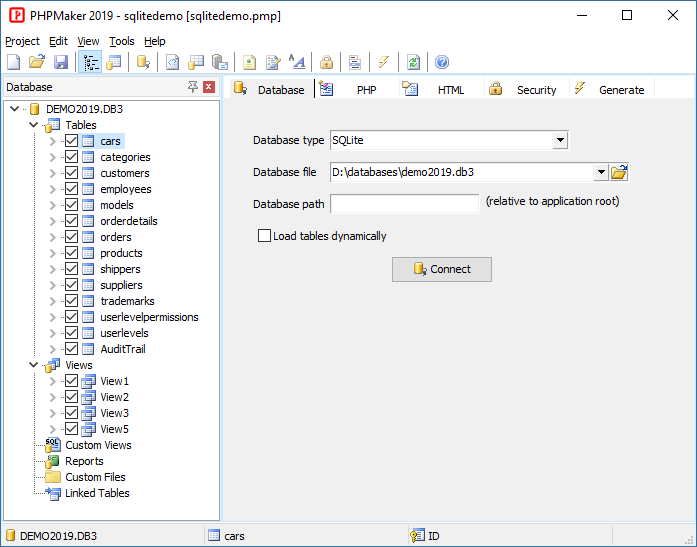The width and height of the screenshot is (697, 547).
Task: Click the New Project toolbar icon
Action: (14, 62)
